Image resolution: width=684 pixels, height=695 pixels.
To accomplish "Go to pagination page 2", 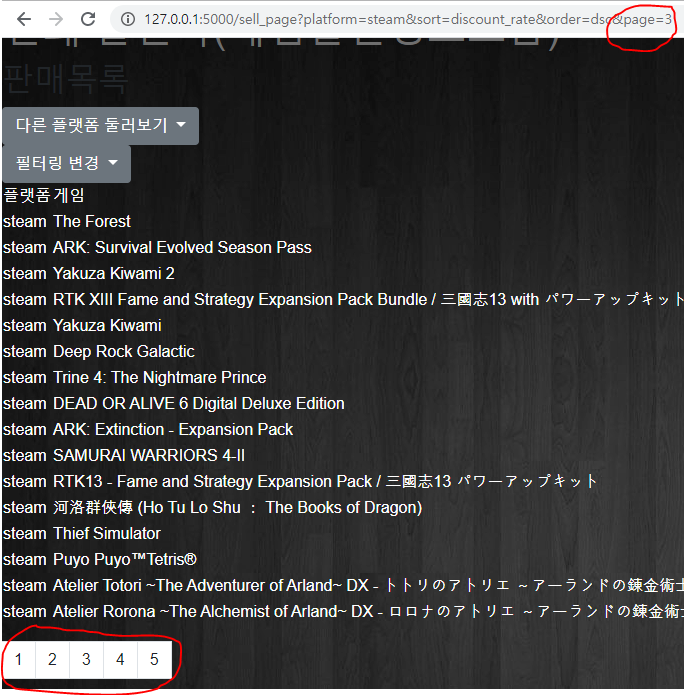I will click(52, 660).
